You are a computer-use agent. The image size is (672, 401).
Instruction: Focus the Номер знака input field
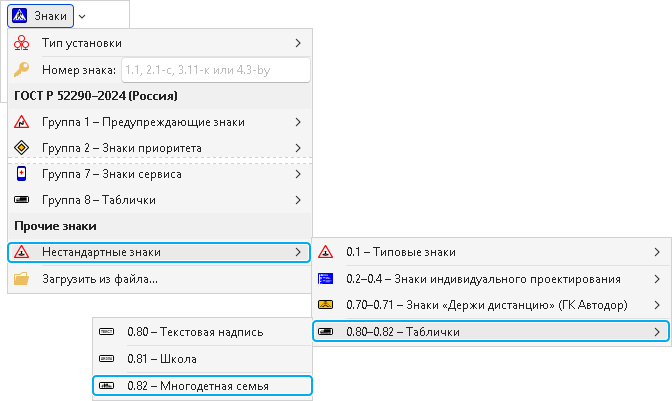(x=216, y=70)
